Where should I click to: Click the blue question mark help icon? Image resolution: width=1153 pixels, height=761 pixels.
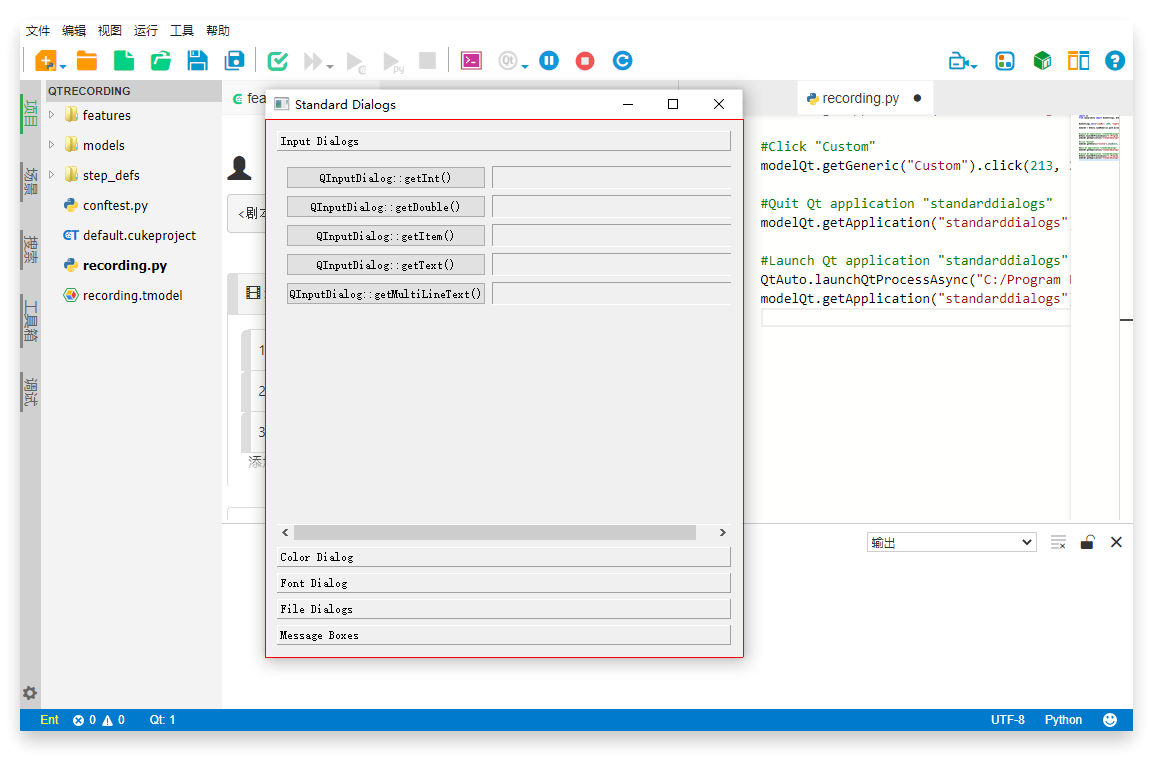pyautogui.click(x=1115, y=61)
